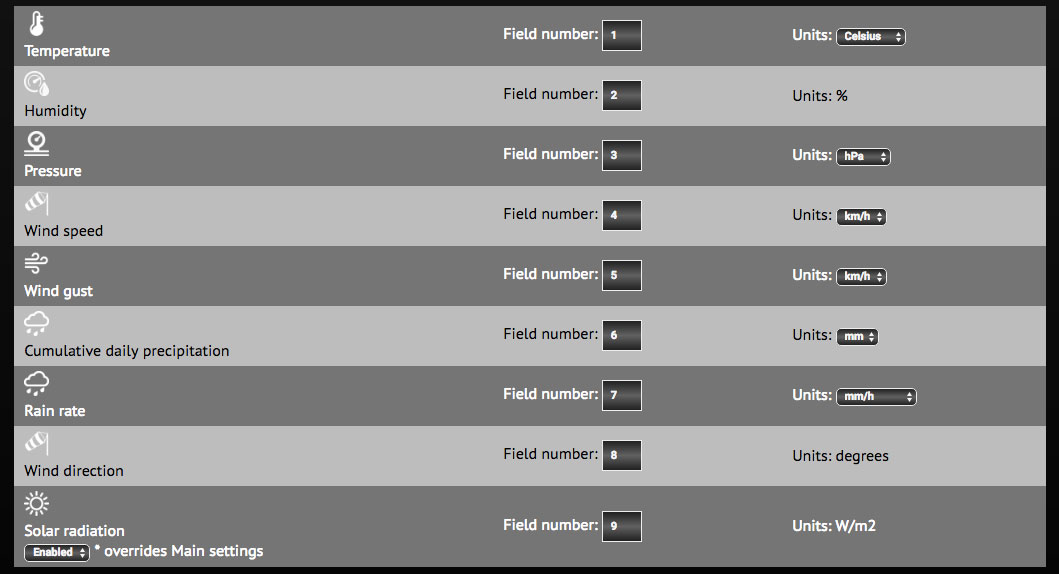Image resolution: width=1059 pixels, height=574 pixels.
Task: Open the precipitation units mm dropdown
Action: coord(857,337)
